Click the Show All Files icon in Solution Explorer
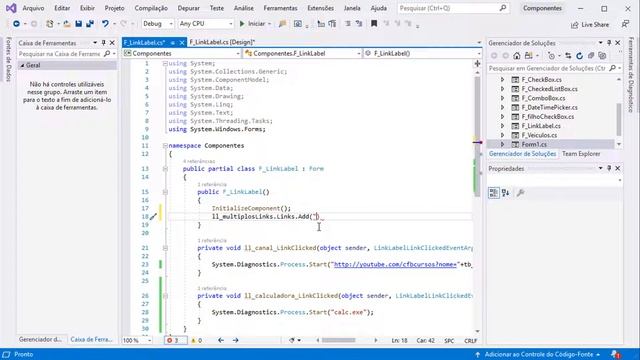This screenshot has height=360, width=640. [602, 56]
